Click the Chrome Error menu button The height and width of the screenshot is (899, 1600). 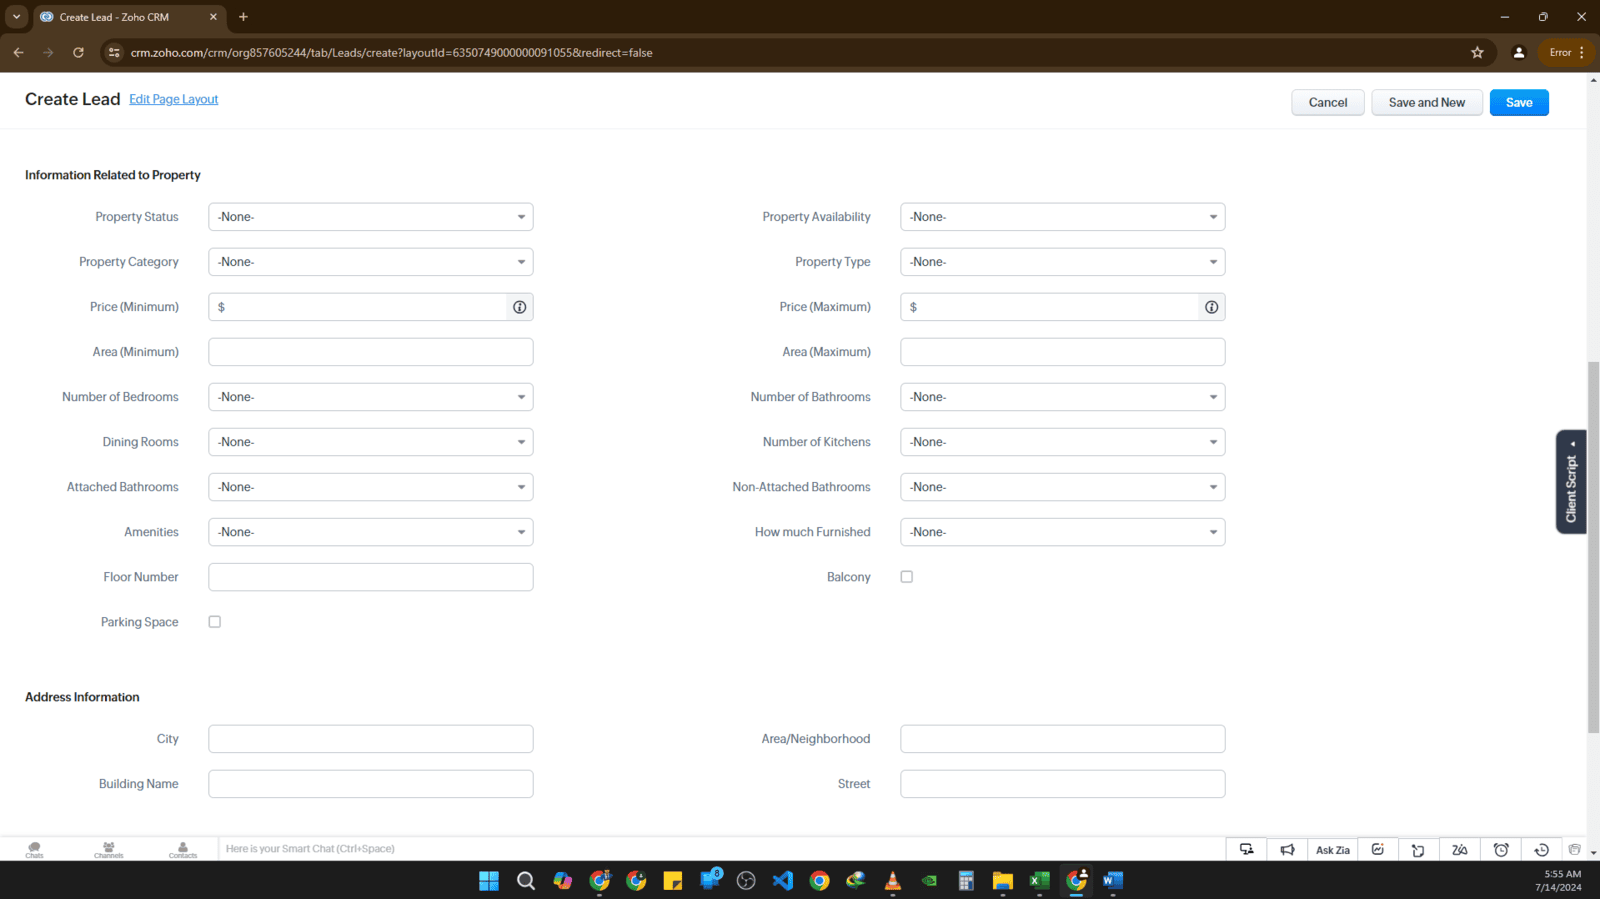pyautogui.click(x=1567, y=53)
